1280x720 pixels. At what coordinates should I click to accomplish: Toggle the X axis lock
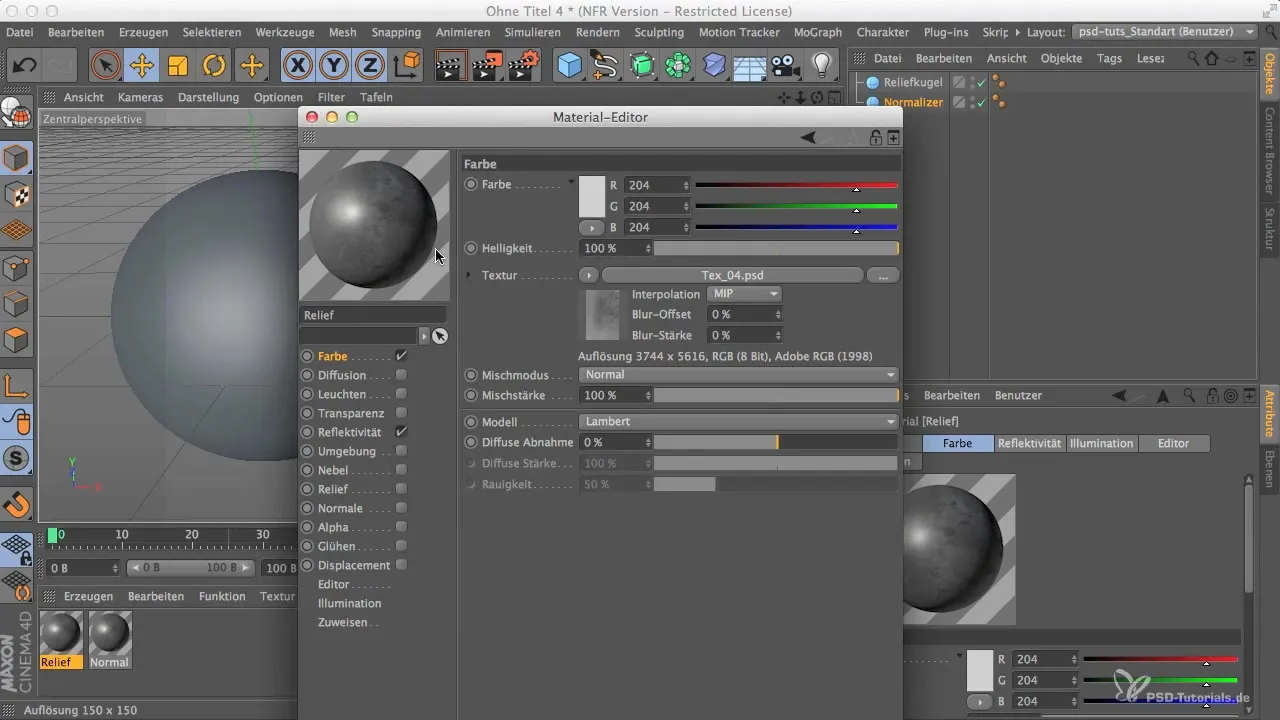coord(297,66)
